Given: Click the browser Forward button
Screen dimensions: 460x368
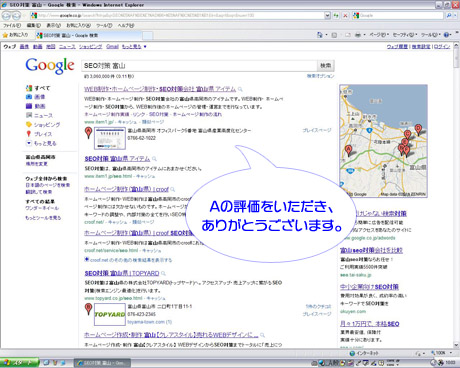Looking at the screenshot, I should pyautogui.click(x=16, y=16).
